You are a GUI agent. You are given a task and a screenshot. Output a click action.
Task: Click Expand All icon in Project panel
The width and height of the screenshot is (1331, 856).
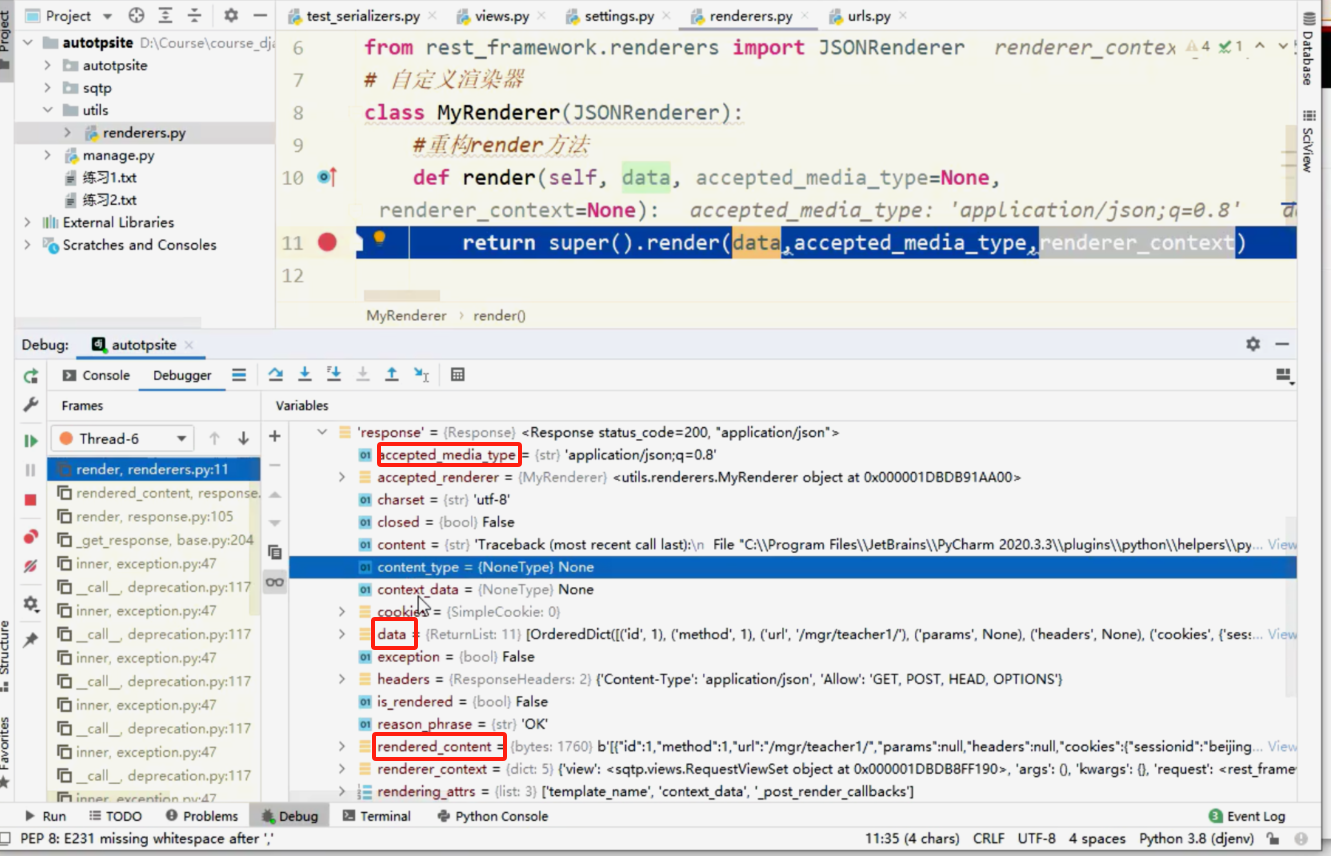pos(165,15)
